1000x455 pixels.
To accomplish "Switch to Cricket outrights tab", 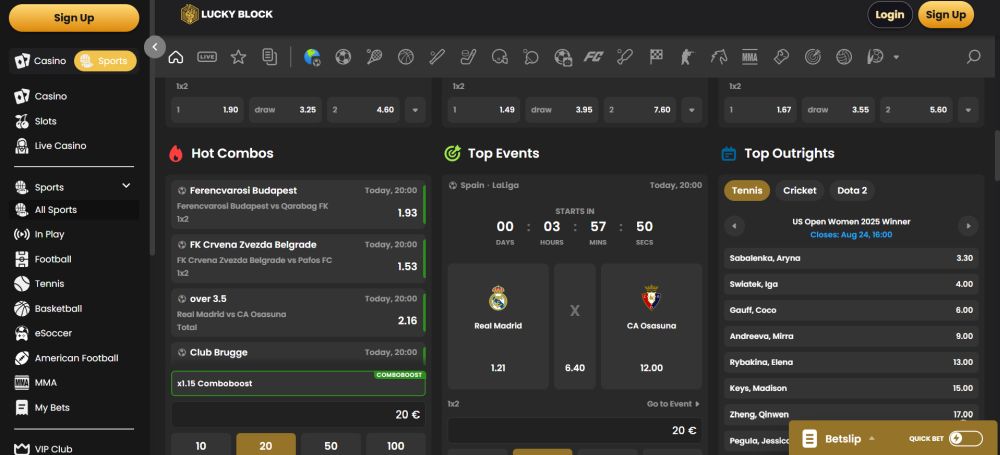I will click(799, 190).
